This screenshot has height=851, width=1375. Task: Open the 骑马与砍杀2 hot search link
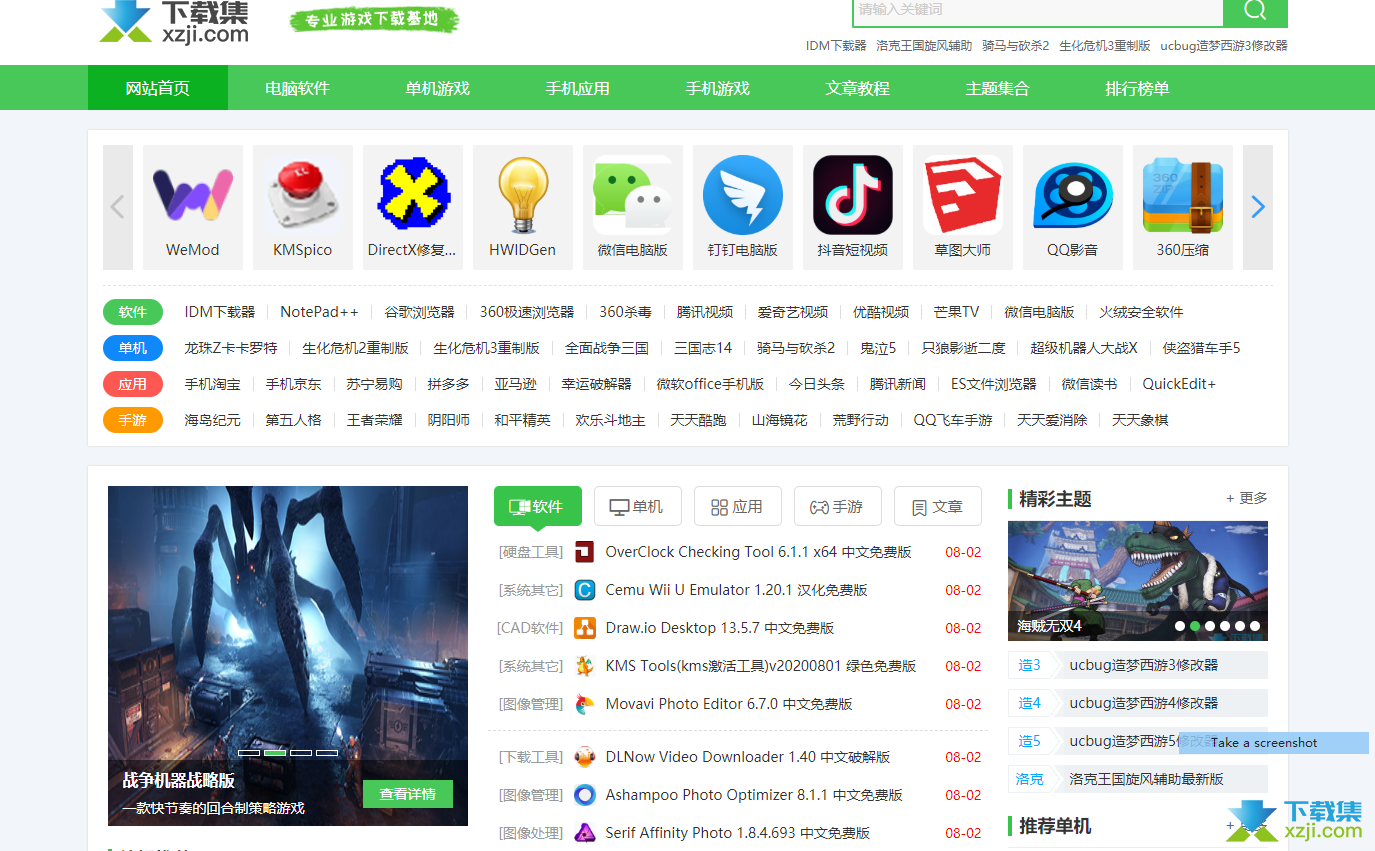(1015, 45)
